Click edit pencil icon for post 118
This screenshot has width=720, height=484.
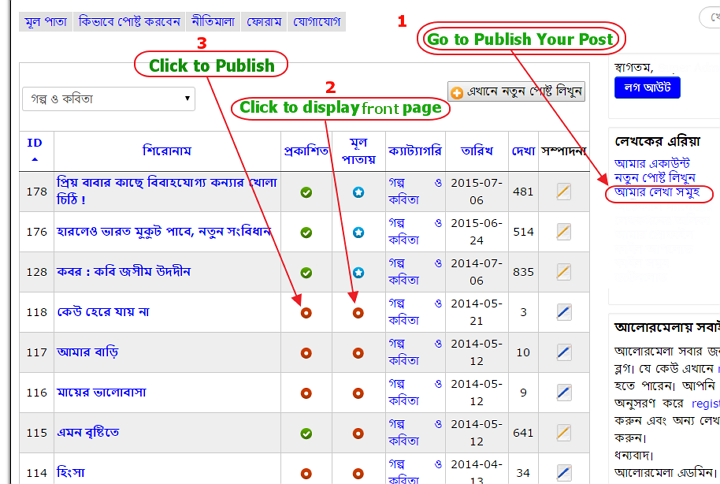(x=563, y=312)
